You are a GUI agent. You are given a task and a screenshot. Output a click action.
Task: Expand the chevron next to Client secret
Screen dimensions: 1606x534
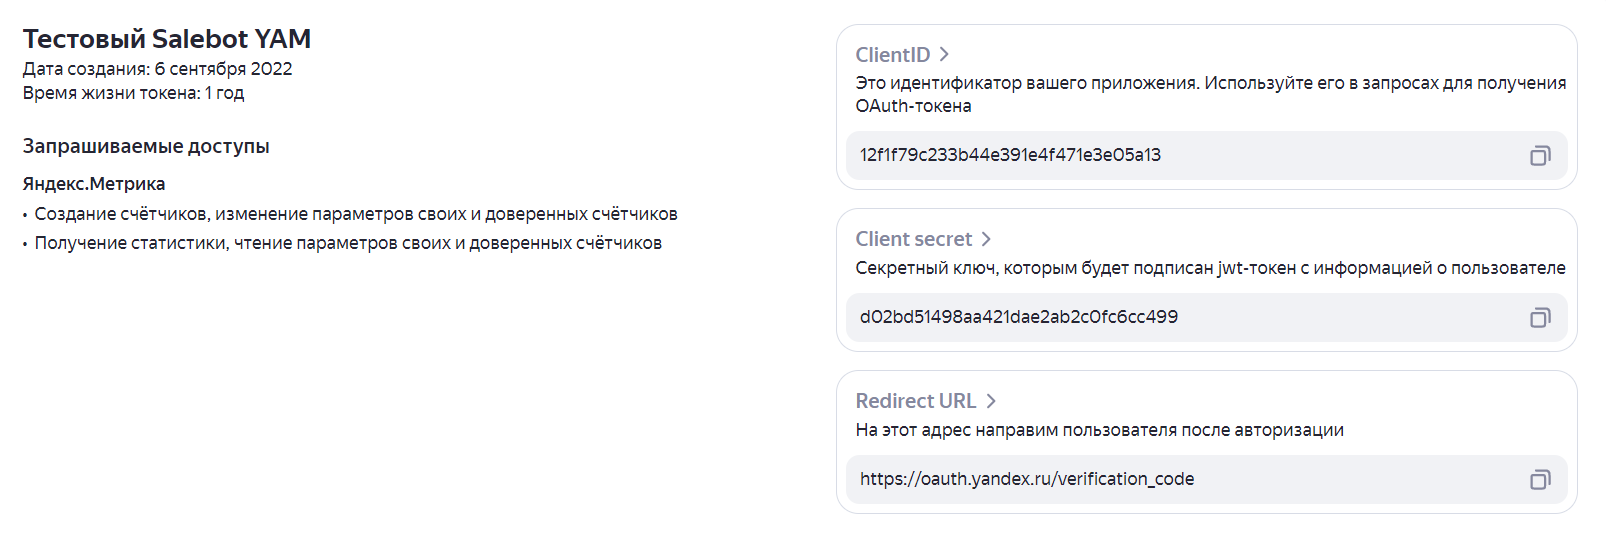point(986,239)
